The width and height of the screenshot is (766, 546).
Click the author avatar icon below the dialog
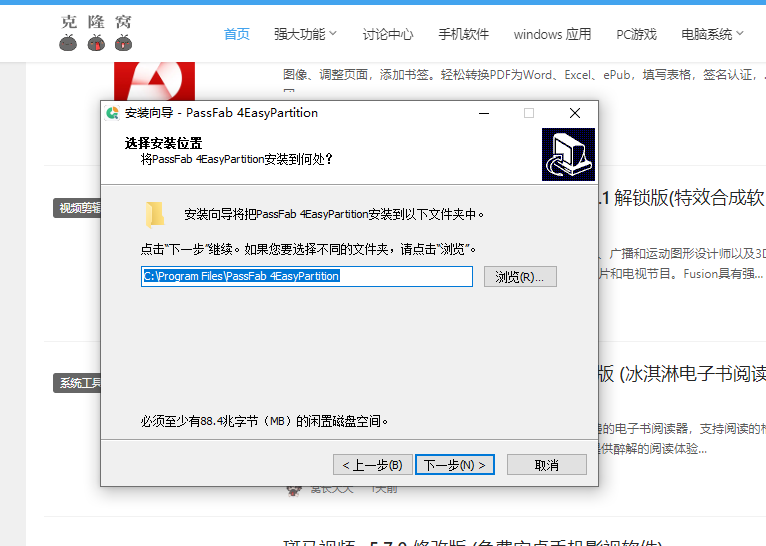tap(294, 490)
